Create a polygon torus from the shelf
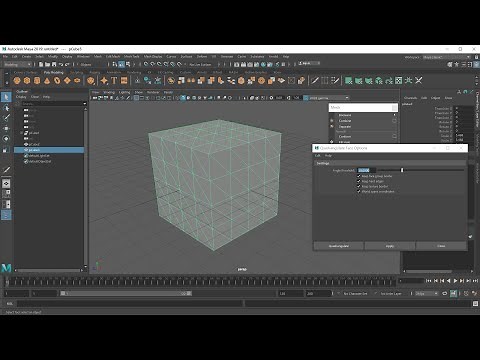The height and width of the screenshot is (360, 480). pos(57,80)
